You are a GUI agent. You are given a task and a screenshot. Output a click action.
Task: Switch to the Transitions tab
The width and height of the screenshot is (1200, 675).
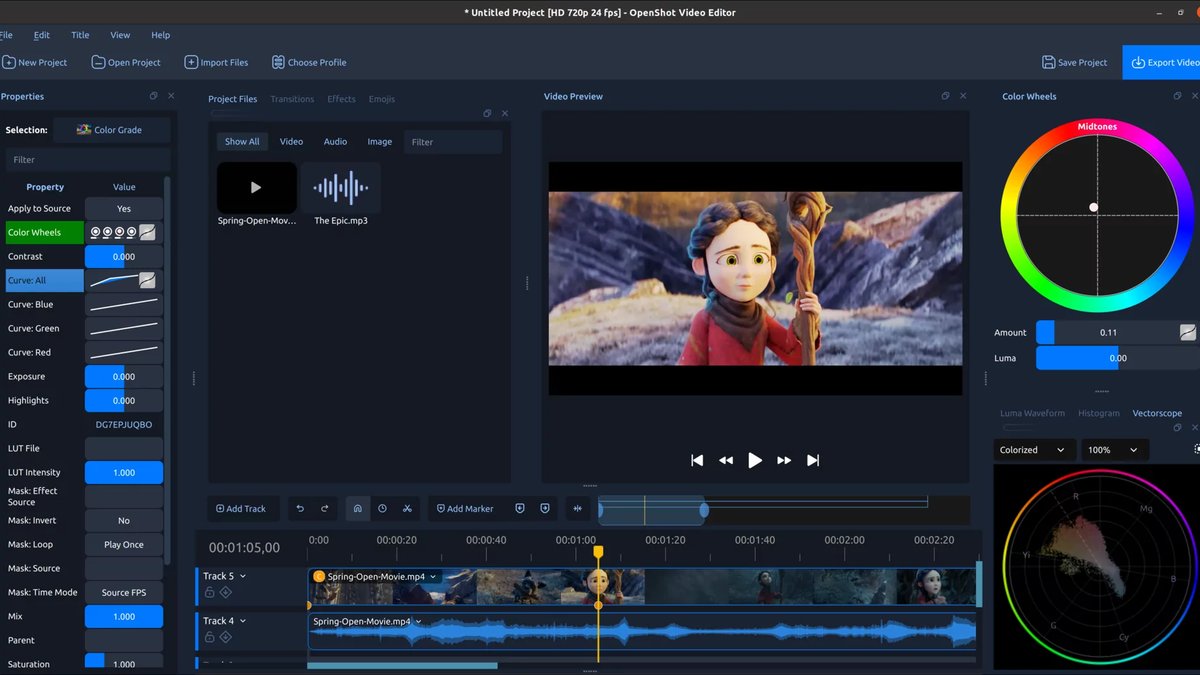(x=292, y=99)
